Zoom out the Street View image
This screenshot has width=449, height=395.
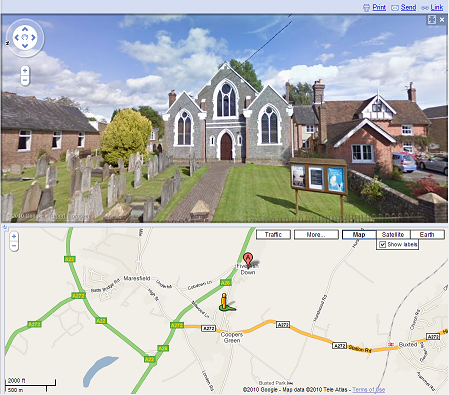(25, 80)
